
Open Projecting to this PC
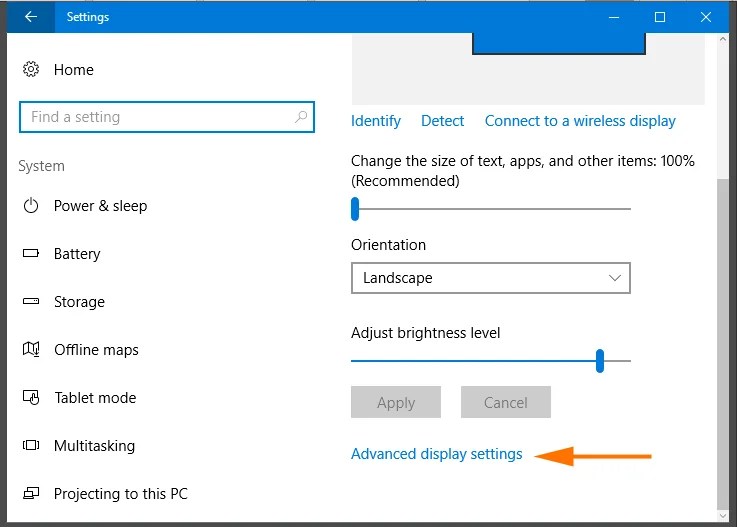pos(121,494)
